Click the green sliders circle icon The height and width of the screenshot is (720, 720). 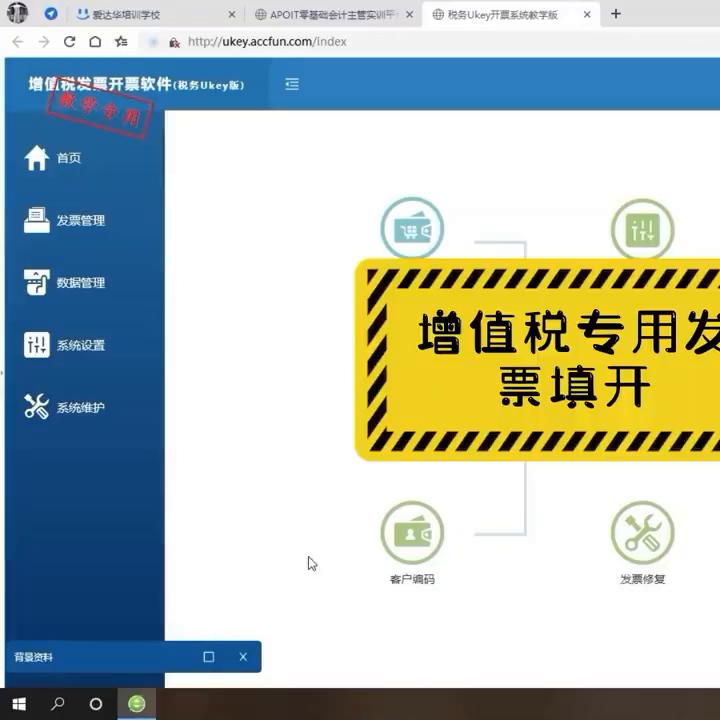[x=642, y=229]
